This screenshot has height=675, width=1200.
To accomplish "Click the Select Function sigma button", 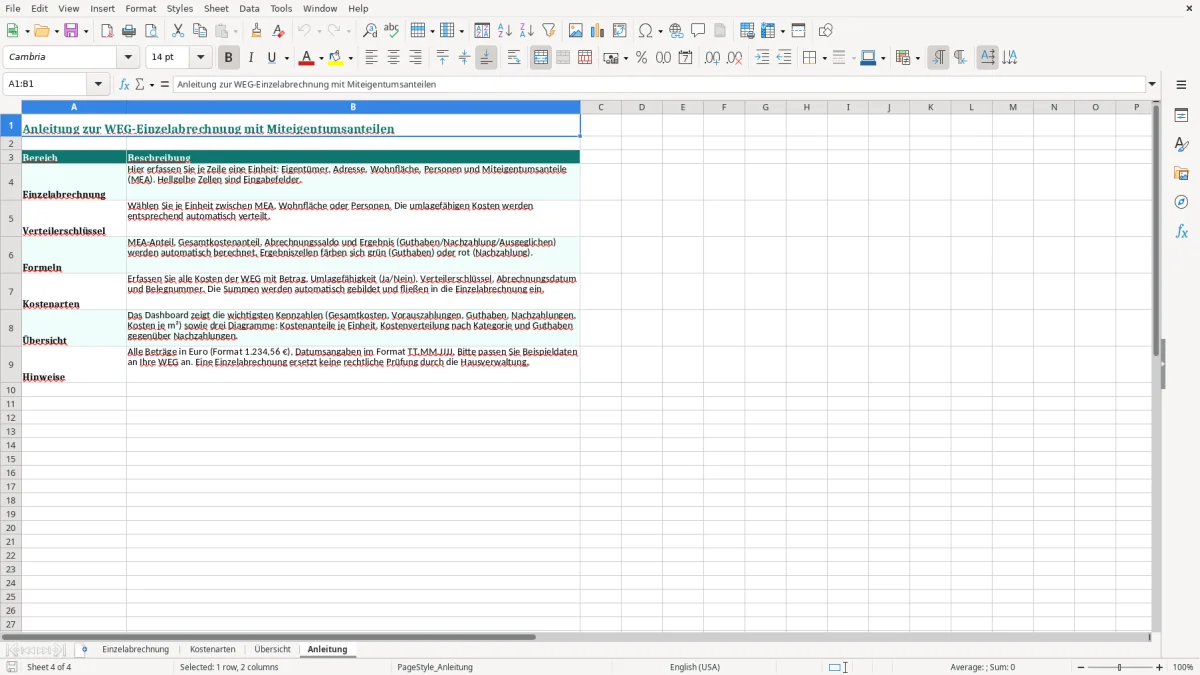I will [x=140, y=84].
